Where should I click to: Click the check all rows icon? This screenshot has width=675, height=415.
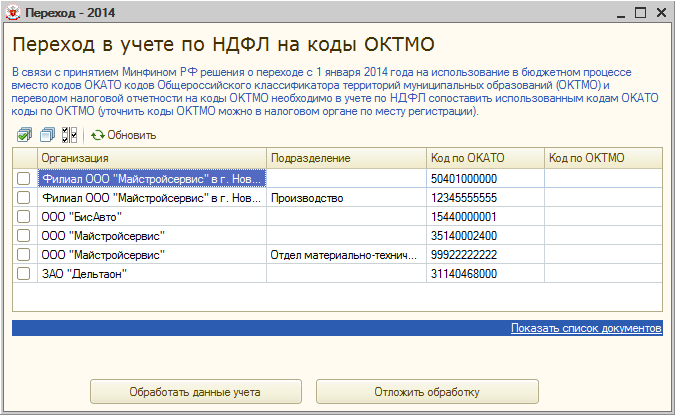(24, 135)
